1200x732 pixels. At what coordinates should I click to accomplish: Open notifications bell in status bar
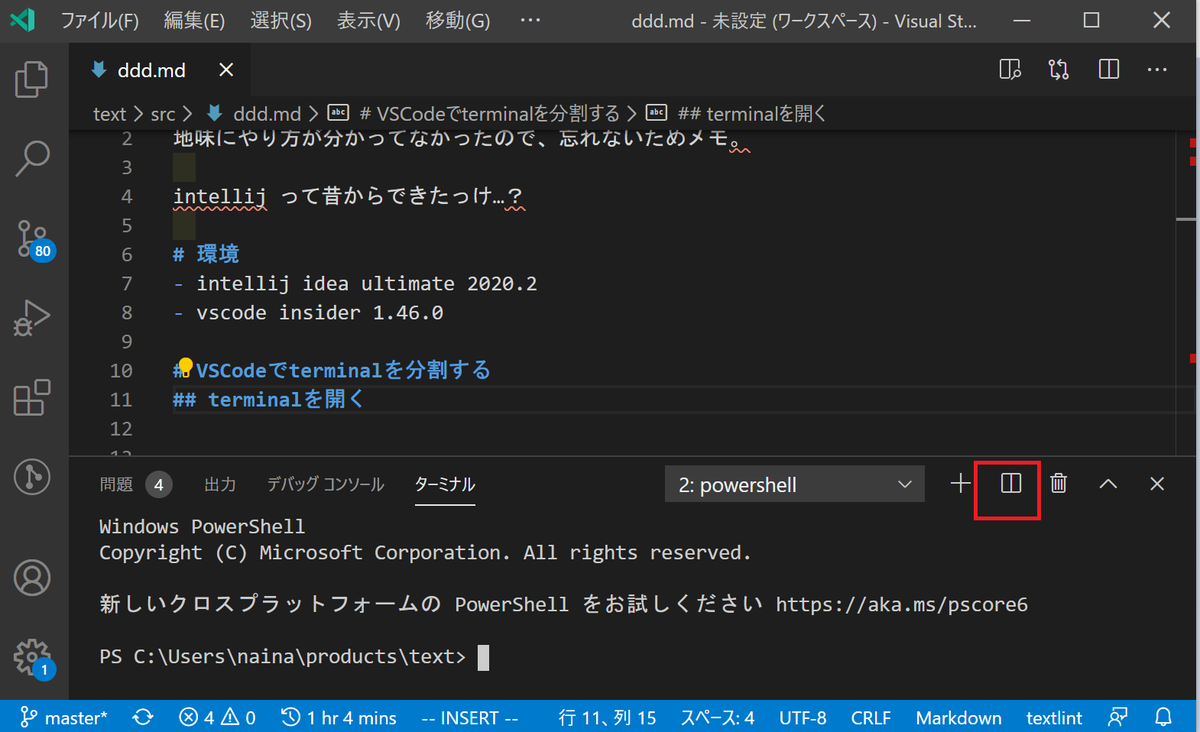point(1163,717)
